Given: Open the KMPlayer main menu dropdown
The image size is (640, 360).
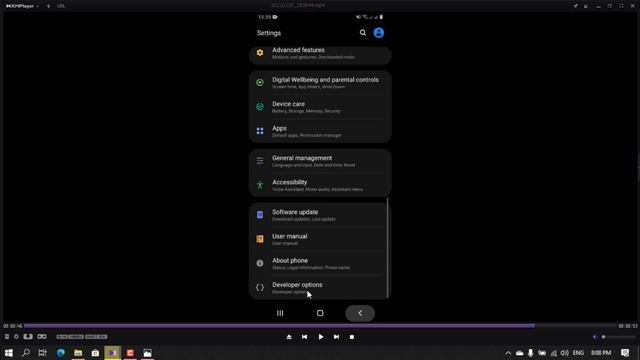Looking at the screenshot, I should tap(22, 6).
